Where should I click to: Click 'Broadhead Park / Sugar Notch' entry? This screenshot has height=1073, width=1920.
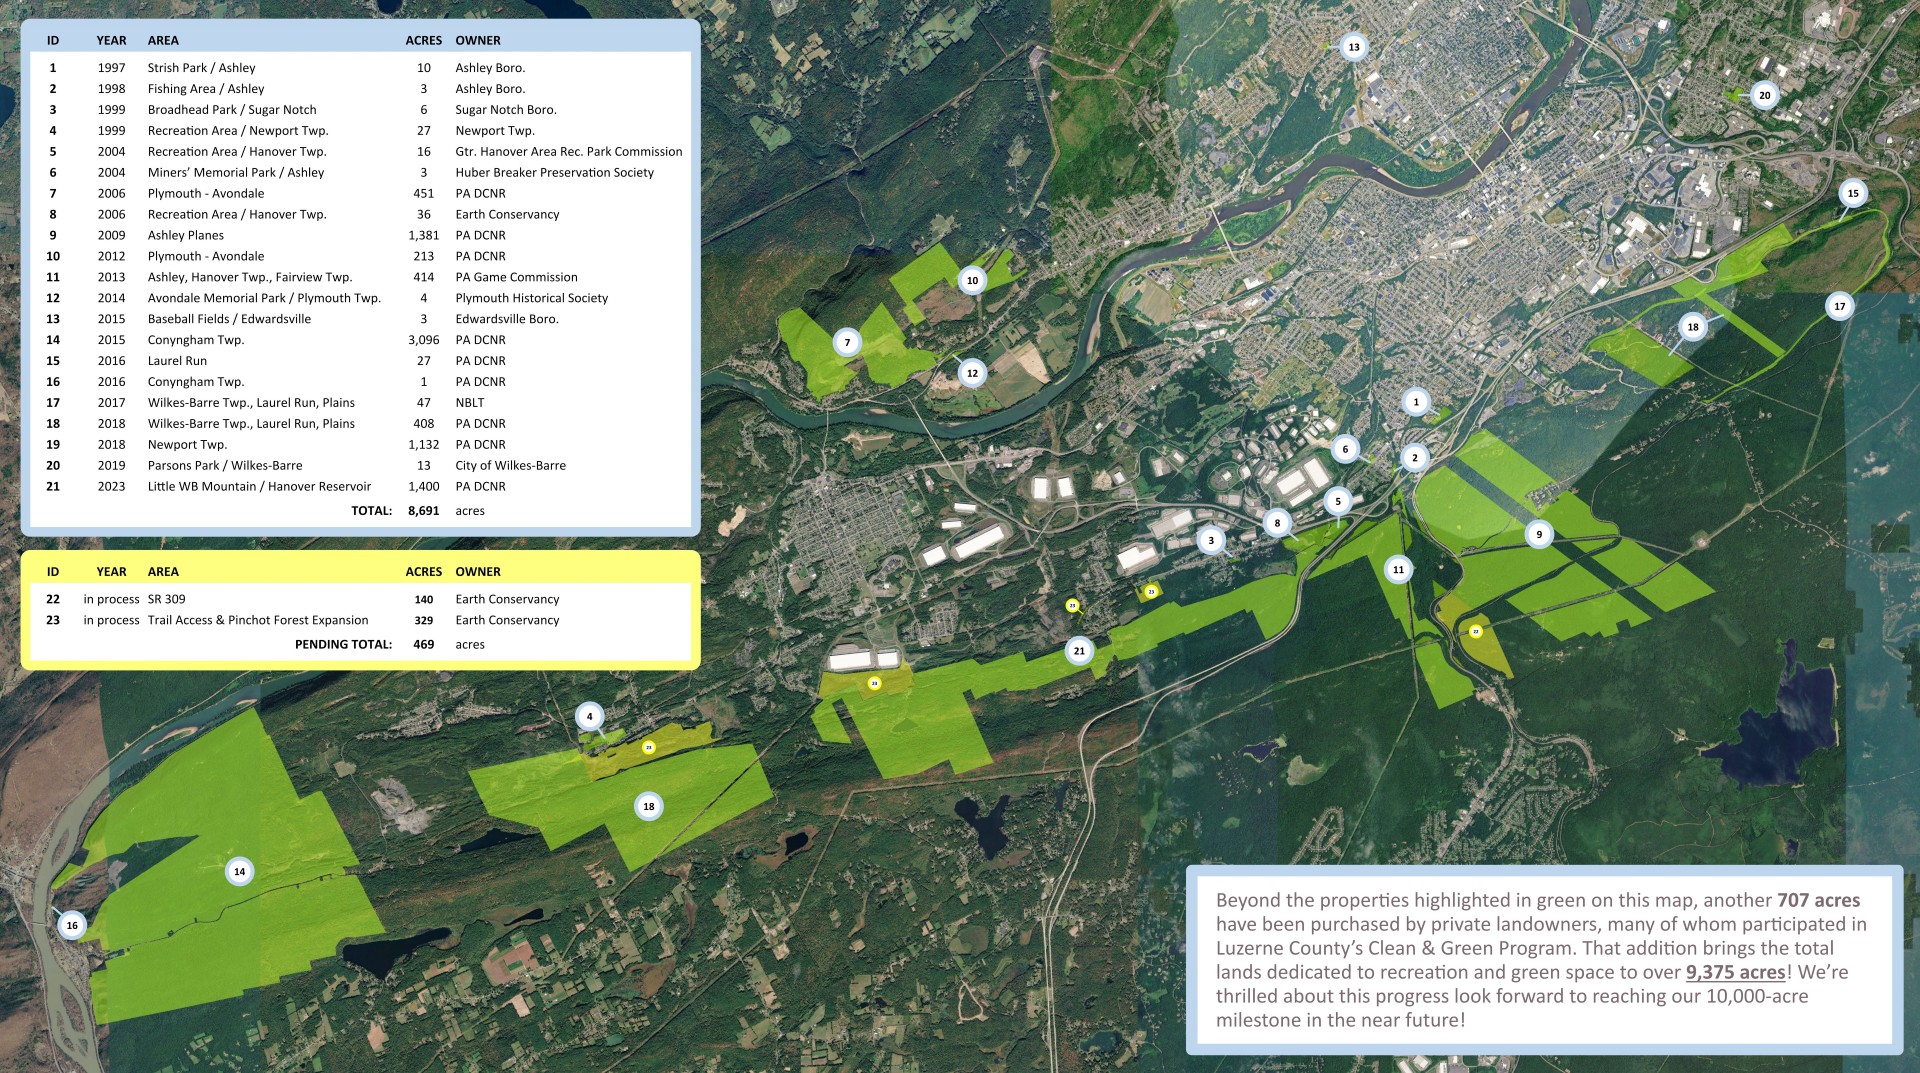232,110
